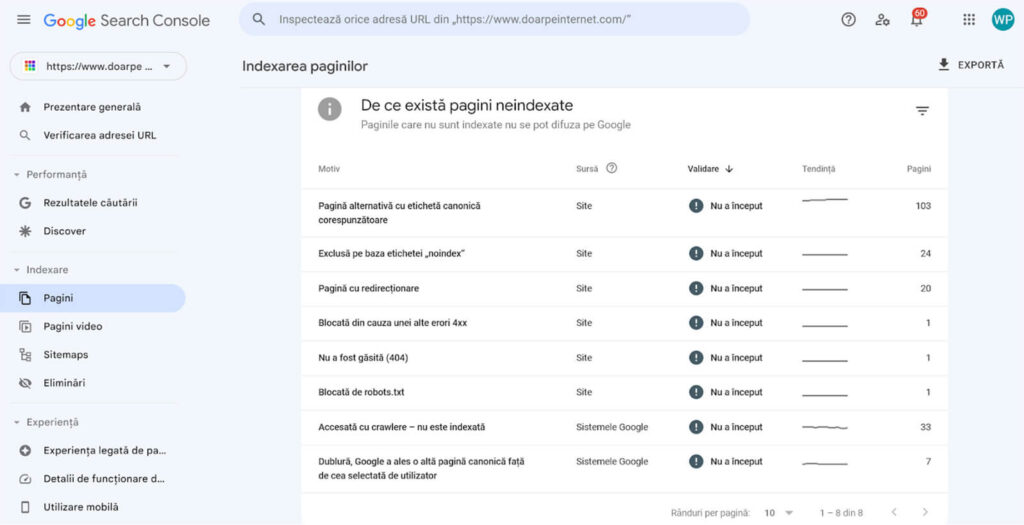The height and width of the screenshot is (525, 1024).
Task: Go to the previous results page arrow
Action: pos(894,512)
